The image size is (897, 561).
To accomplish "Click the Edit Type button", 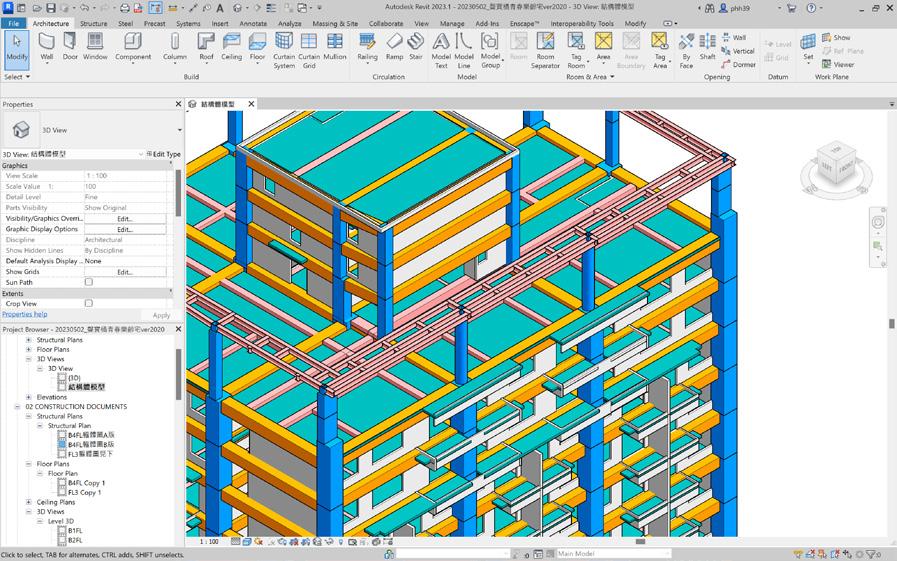I will [x=164, y=154].
